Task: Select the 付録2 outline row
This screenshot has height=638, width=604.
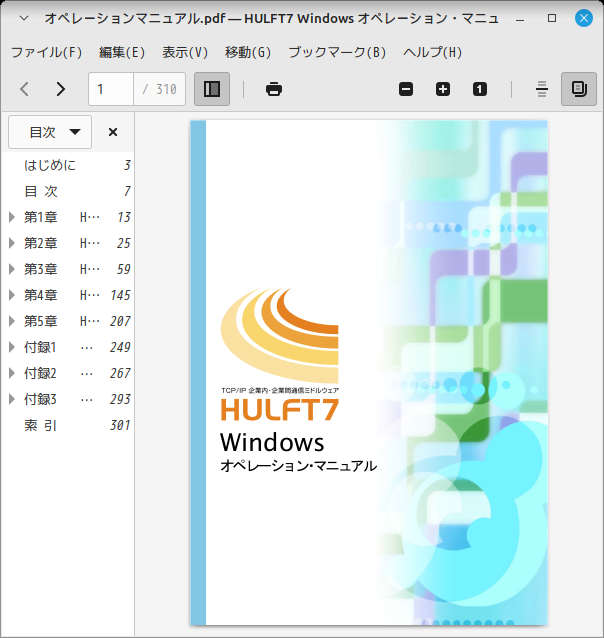Action: (68, 374)
